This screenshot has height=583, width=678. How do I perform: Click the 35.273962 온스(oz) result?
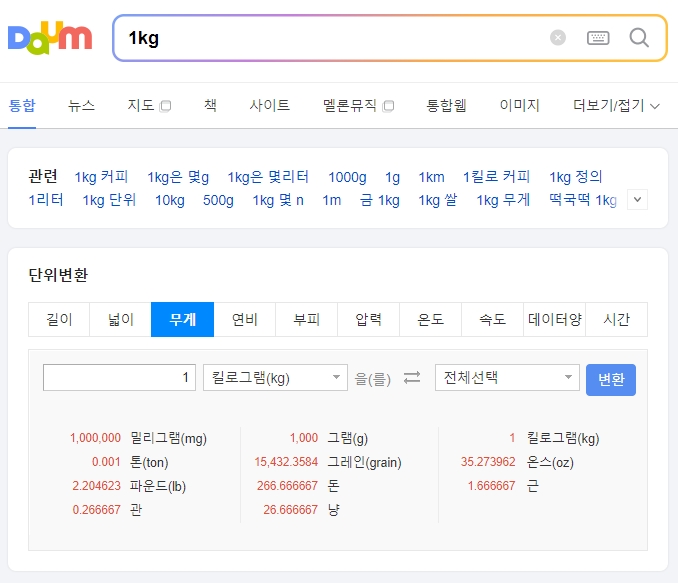(x=517, y=462)
